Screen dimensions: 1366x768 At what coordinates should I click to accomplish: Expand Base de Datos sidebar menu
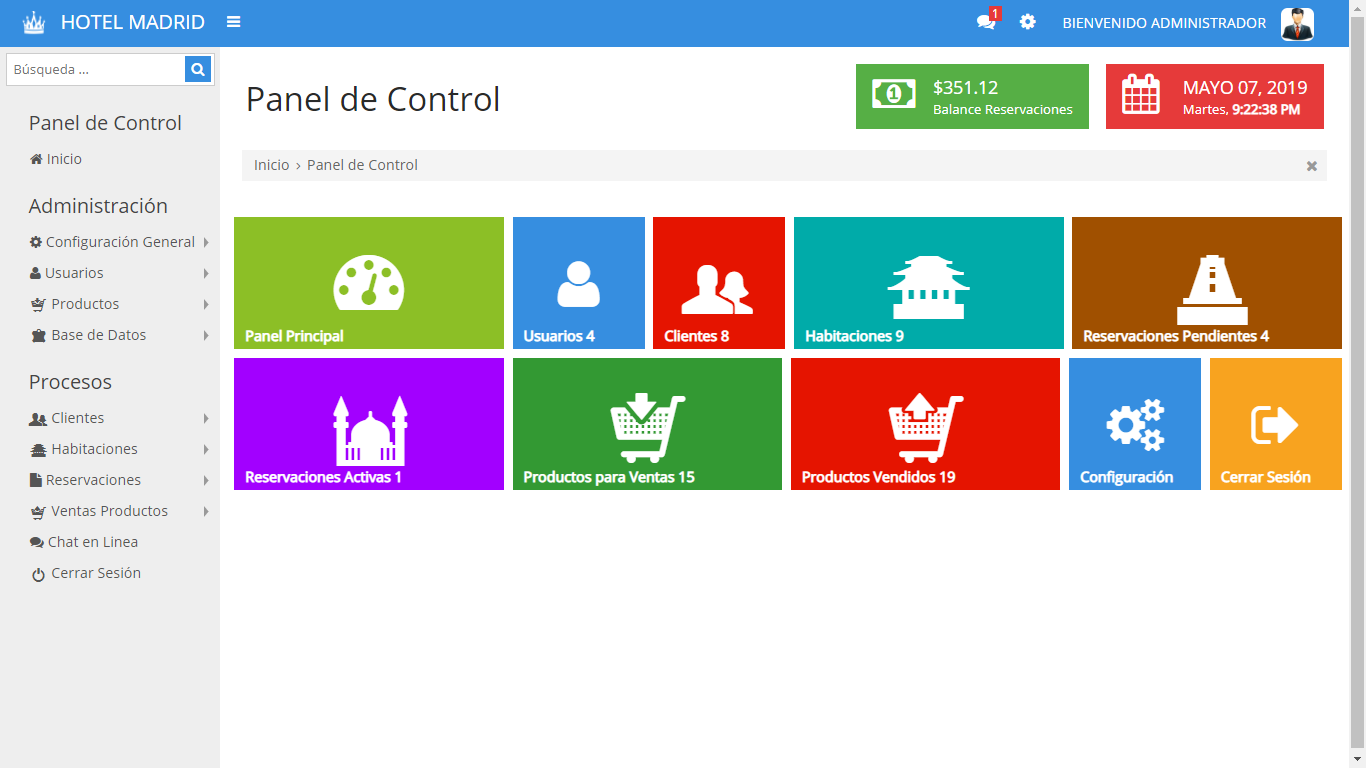pyautogui.click(x=98, y=335)
